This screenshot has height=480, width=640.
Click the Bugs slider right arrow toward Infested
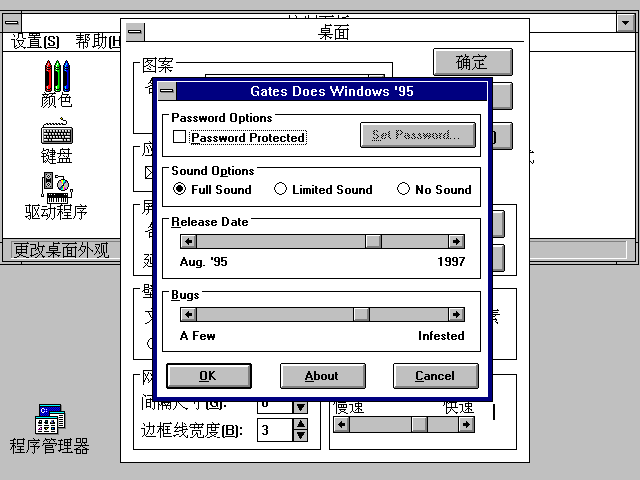click(456, 315)
